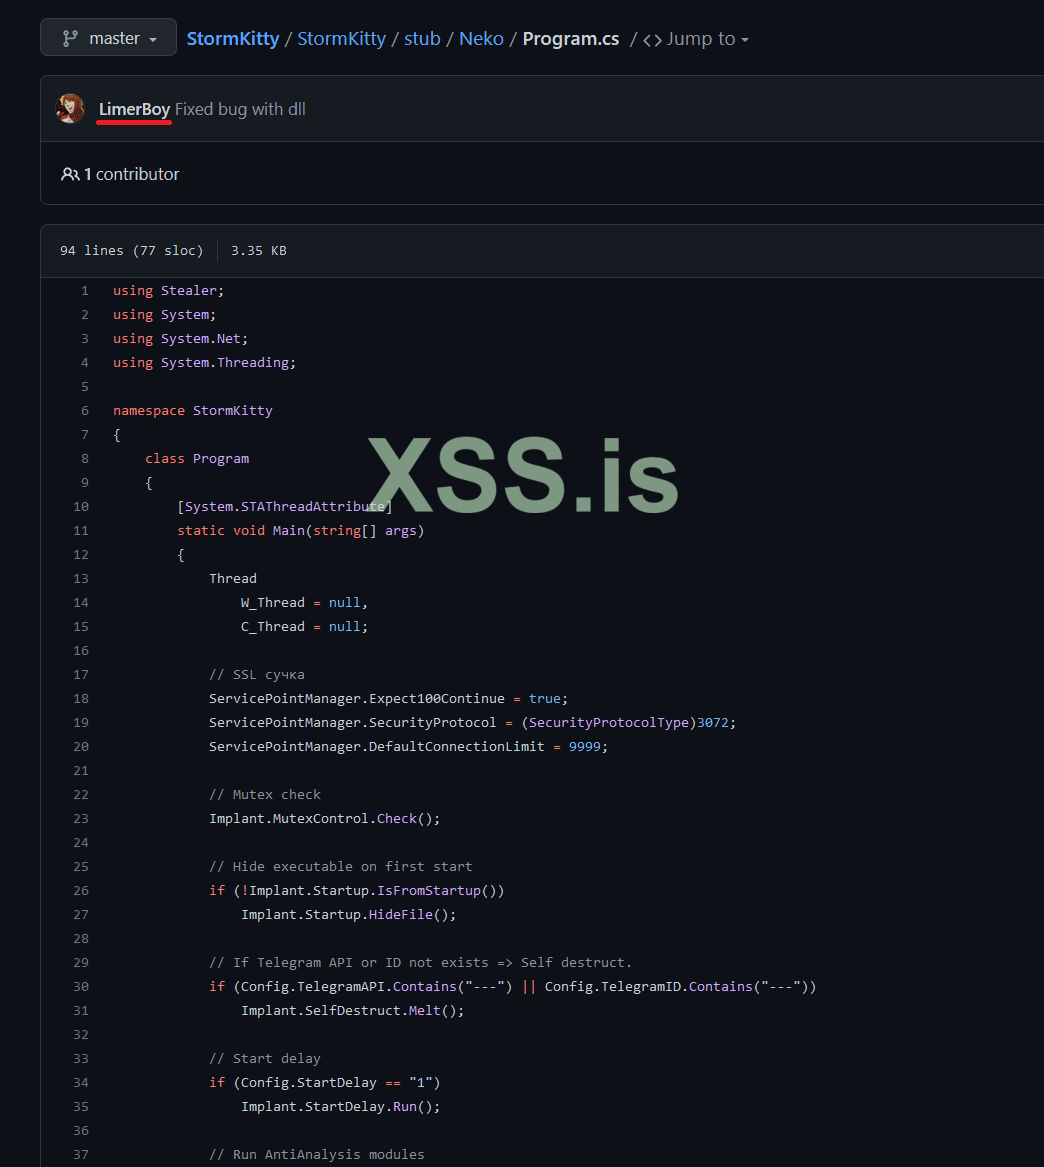The image size is (1044, 1167).
Task: Select line number 1
Action: coord(85,291)
